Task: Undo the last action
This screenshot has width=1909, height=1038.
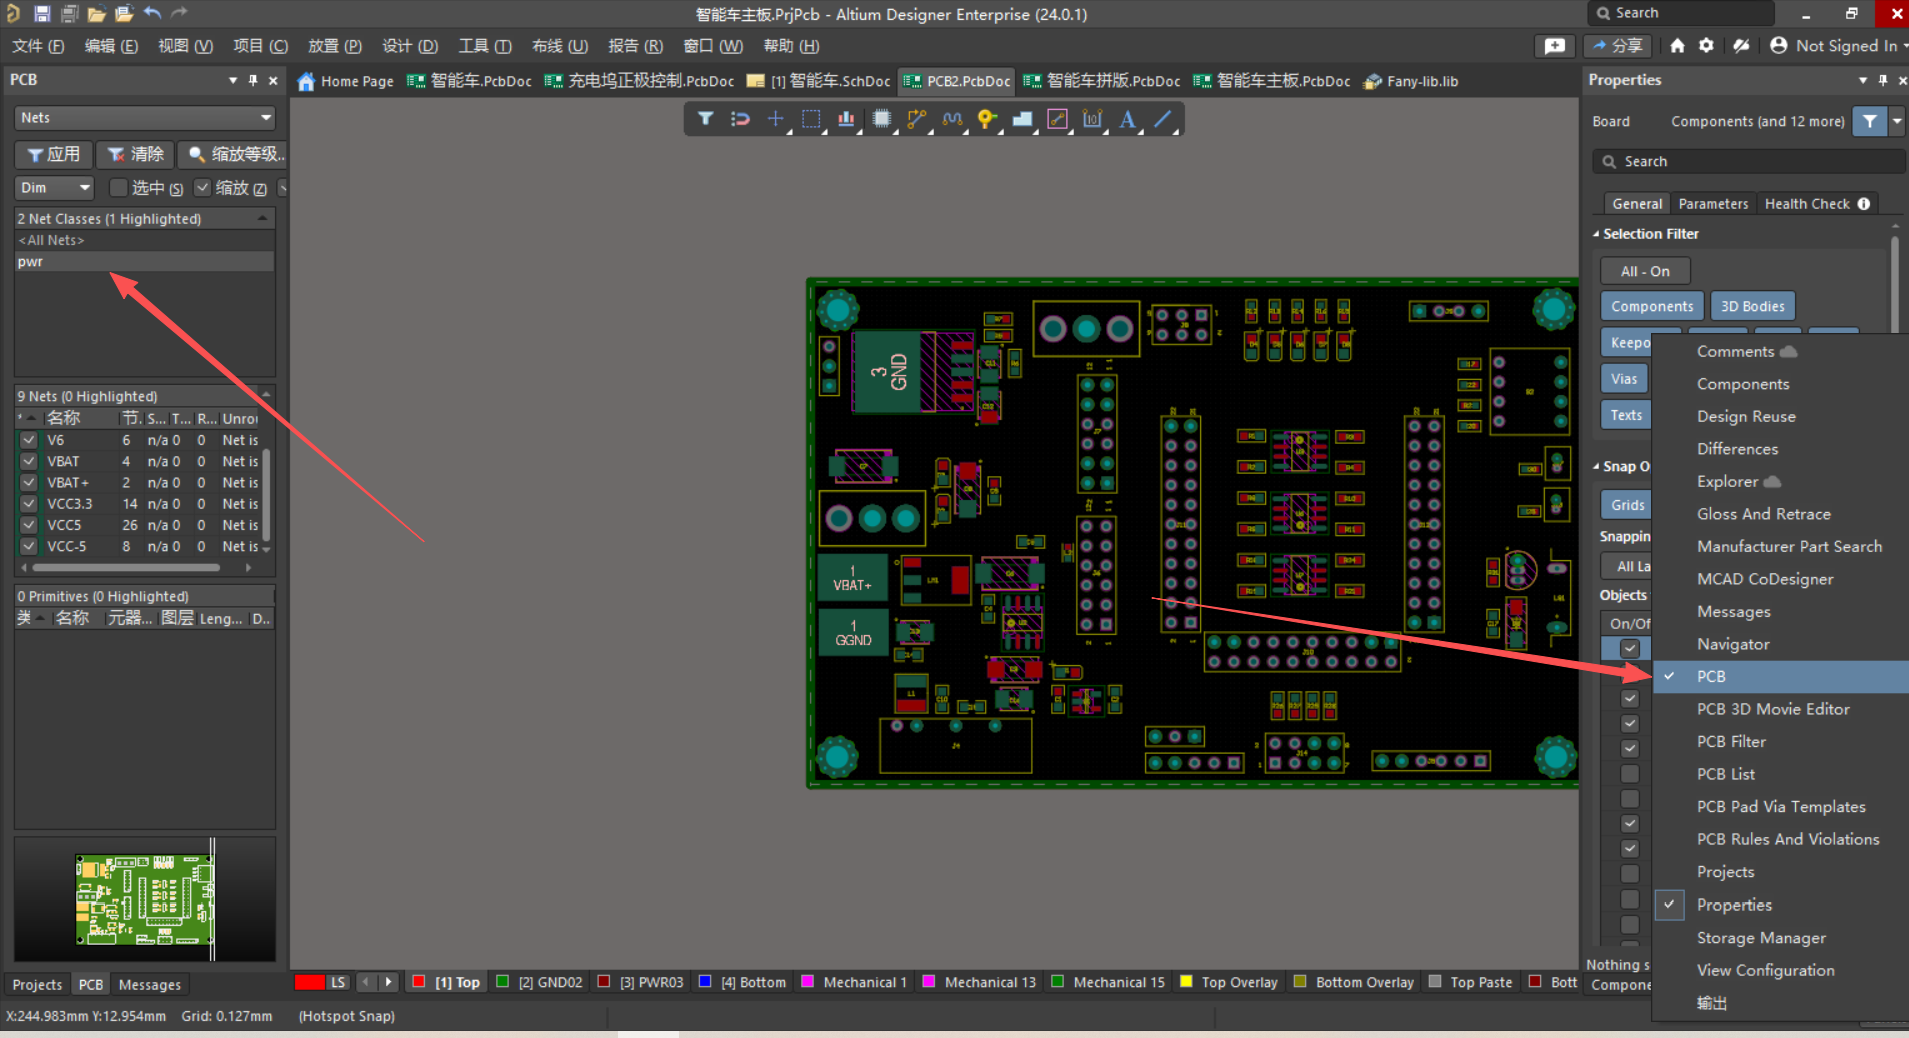Action: 152,13
